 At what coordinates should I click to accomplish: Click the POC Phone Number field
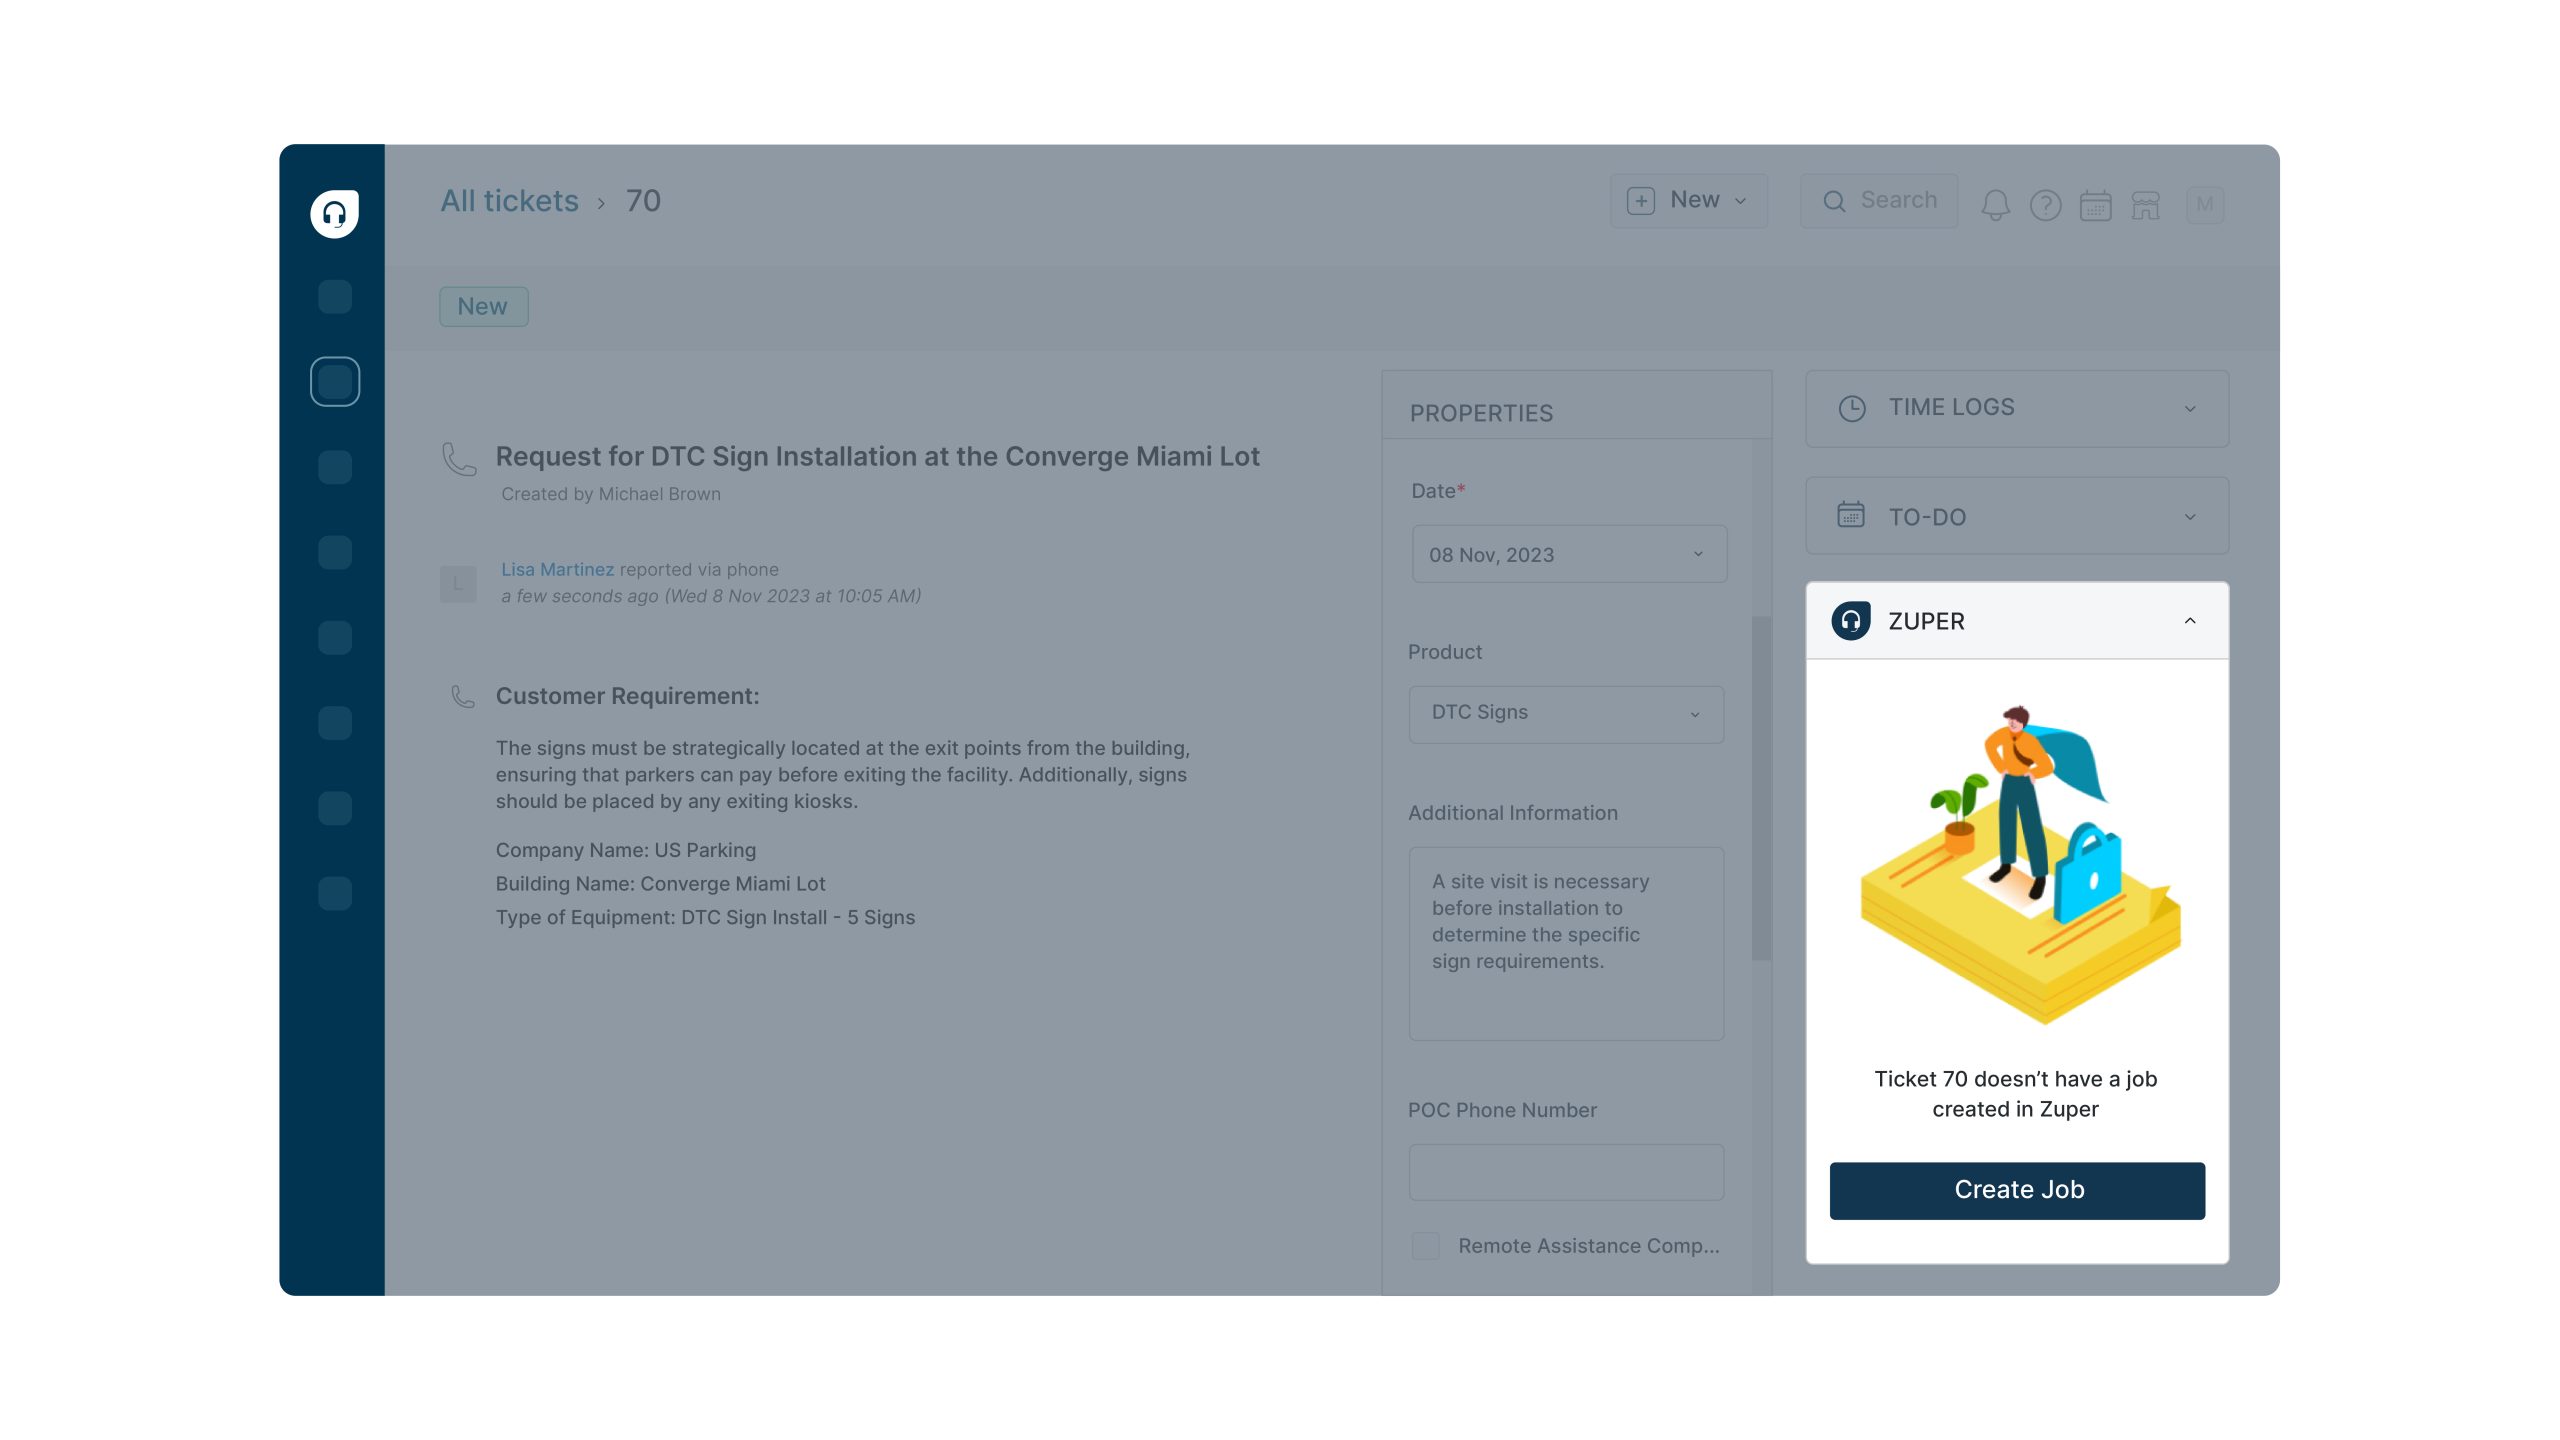click(x=1565, y=1172)
